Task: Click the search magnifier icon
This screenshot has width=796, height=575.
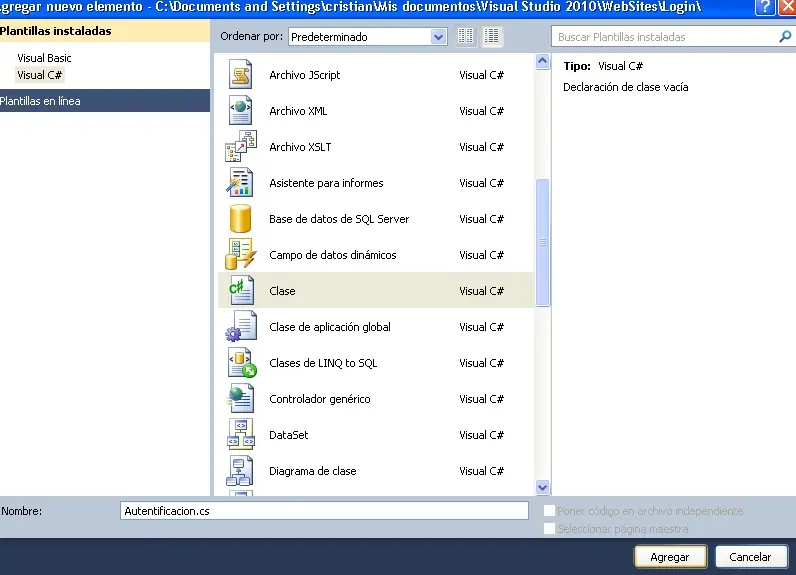Action: 785,37
